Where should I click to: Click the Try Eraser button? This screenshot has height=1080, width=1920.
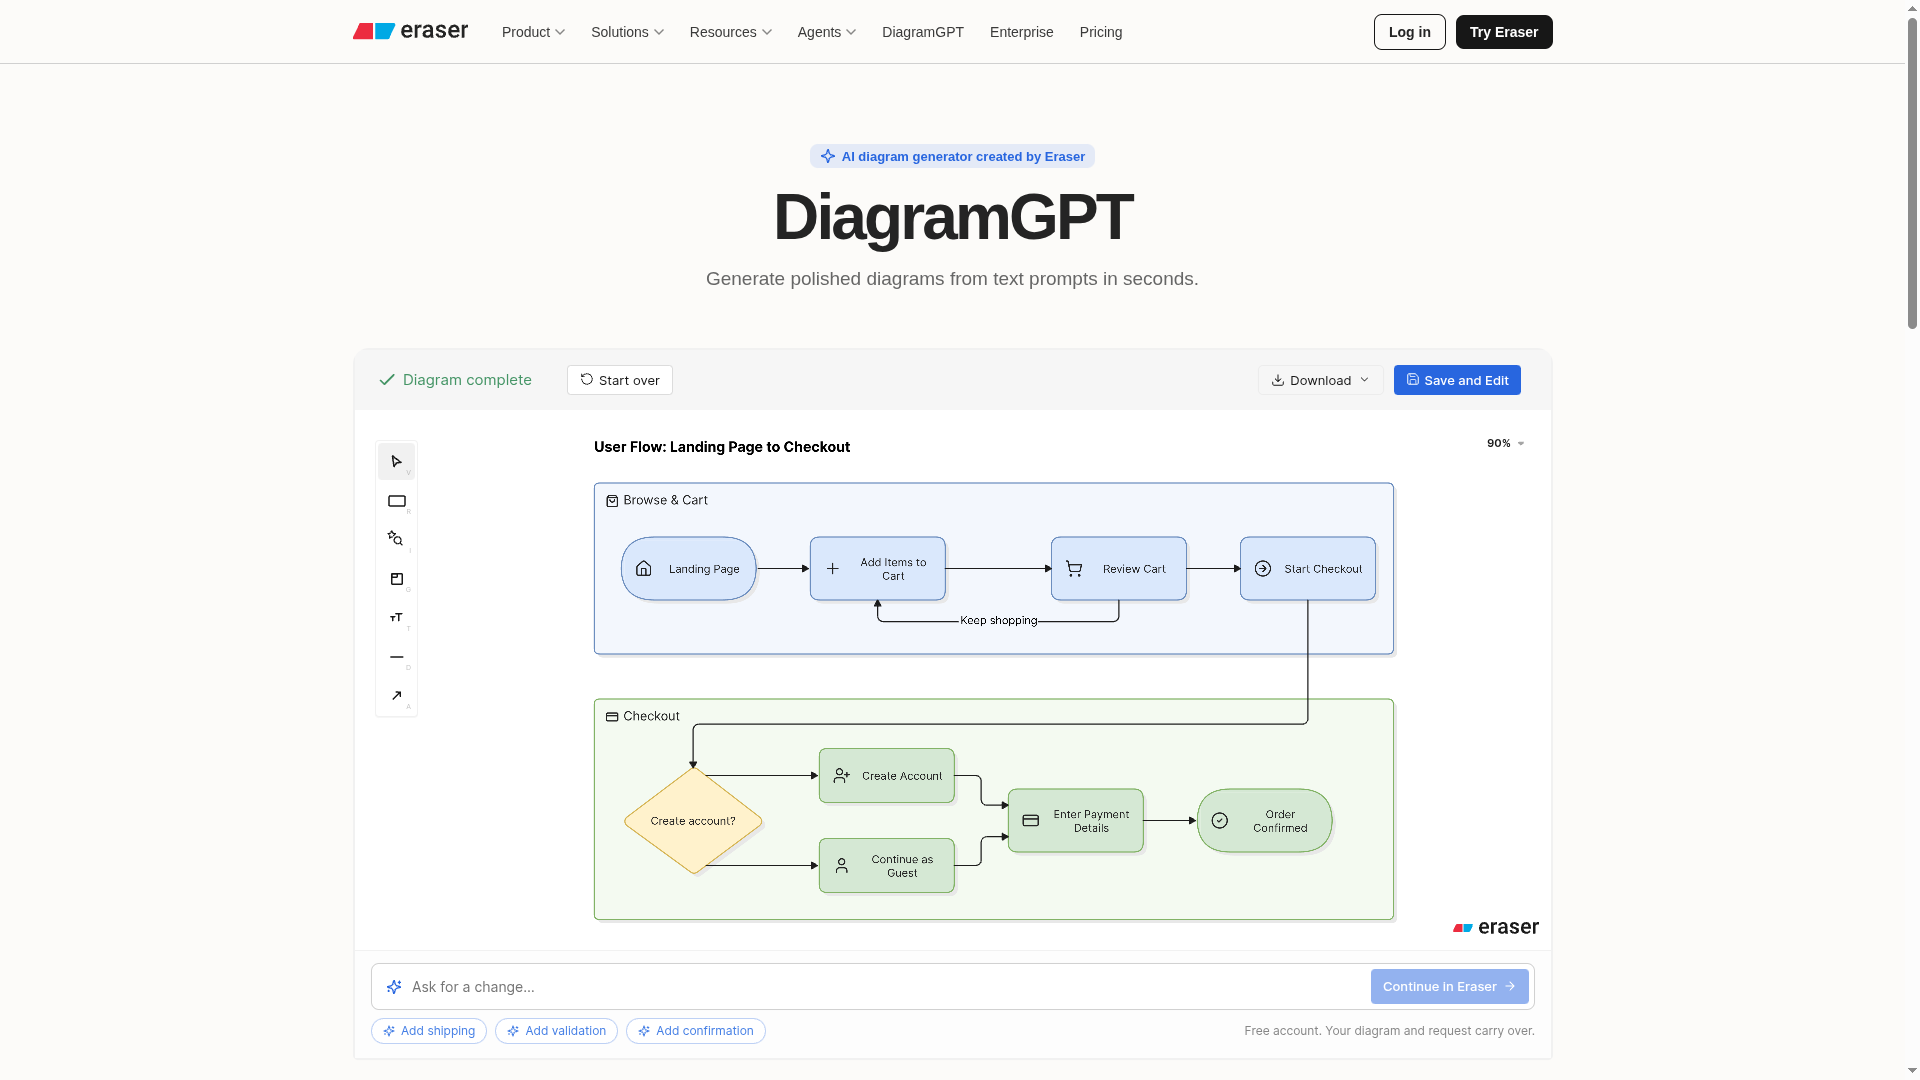click(1504, 32)
